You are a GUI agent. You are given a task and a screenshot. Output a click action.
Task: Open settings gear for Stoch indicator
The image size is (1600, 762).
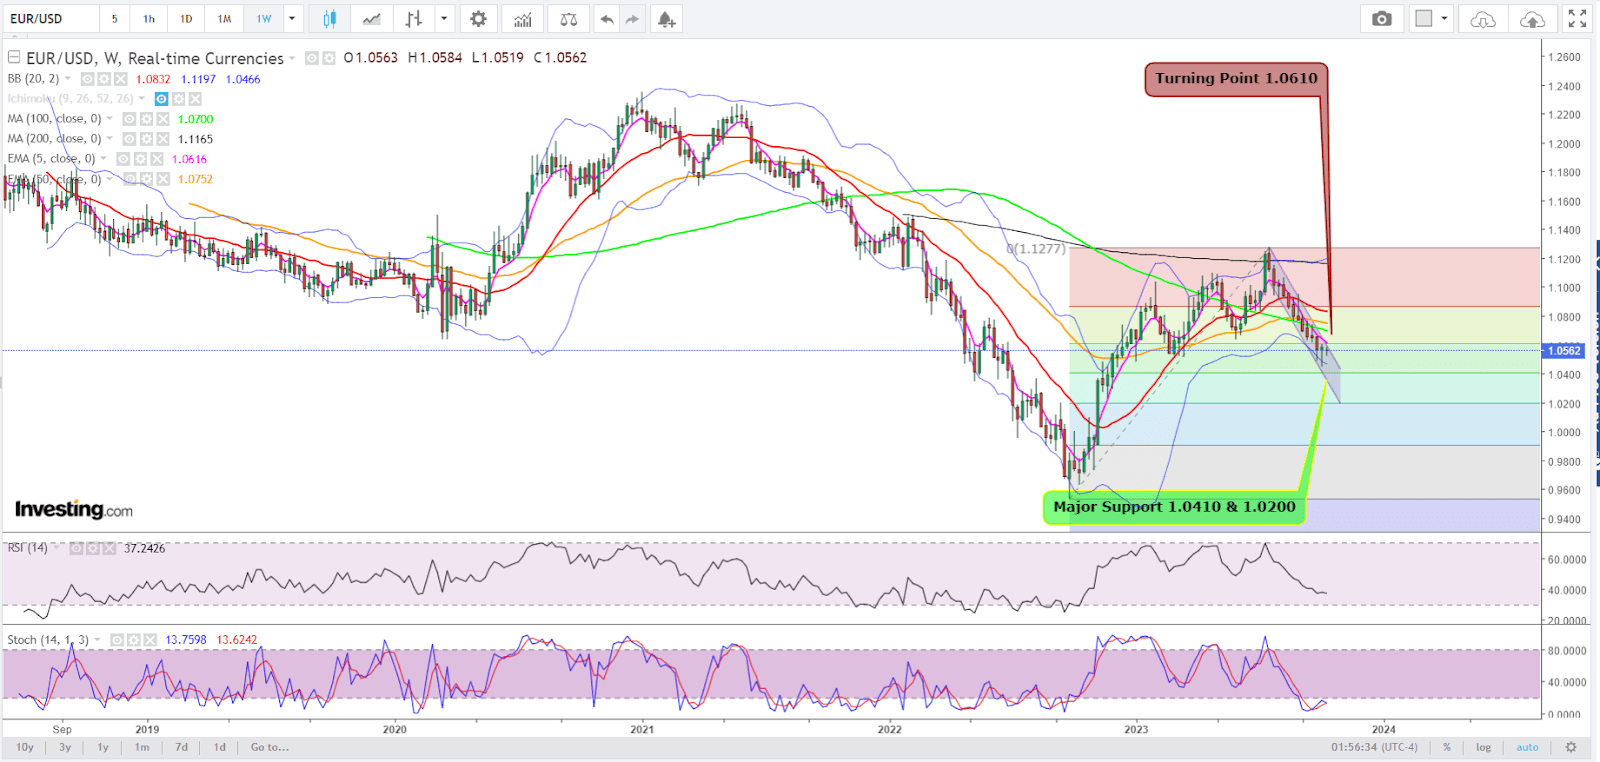click(x=133, y=640)
